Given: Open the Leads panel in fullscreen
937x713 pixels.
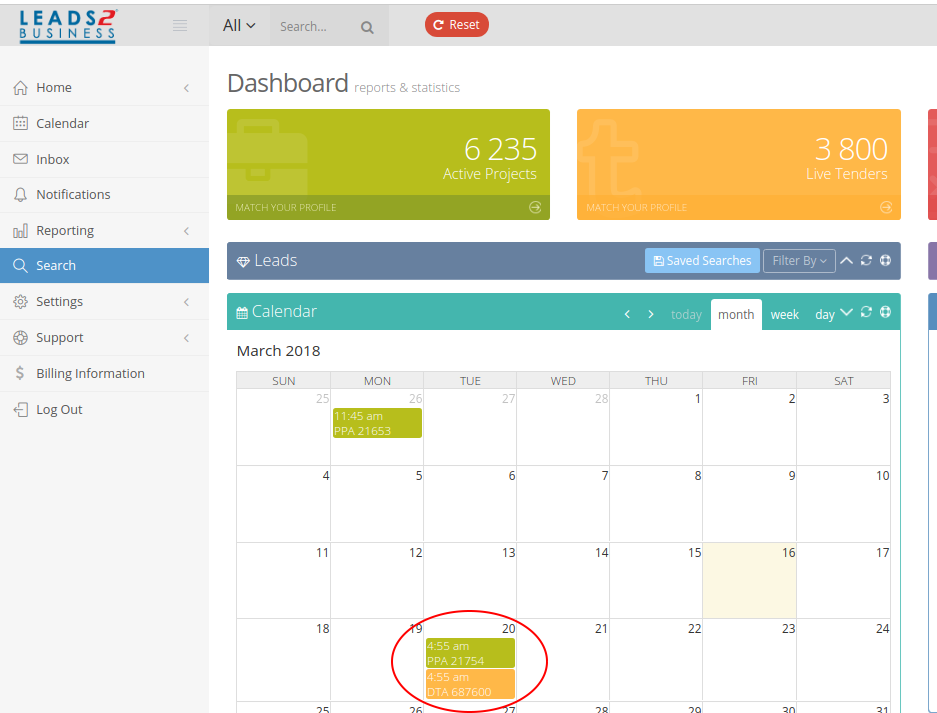Looking at the screenshot, I should pos(886,261).
